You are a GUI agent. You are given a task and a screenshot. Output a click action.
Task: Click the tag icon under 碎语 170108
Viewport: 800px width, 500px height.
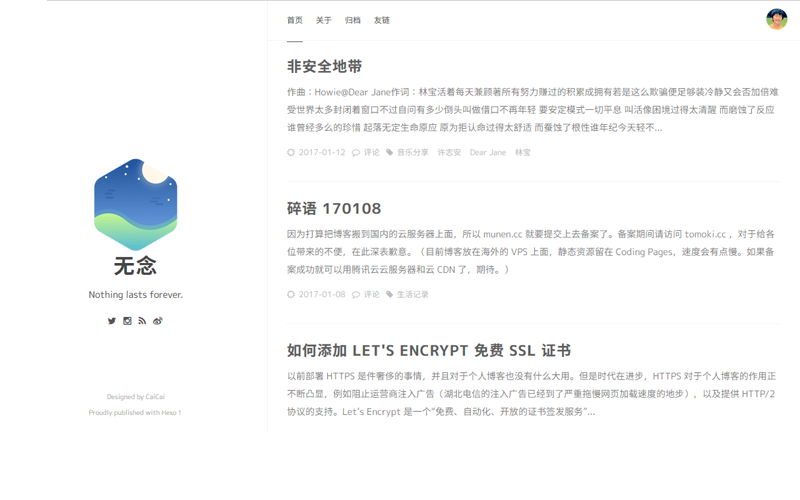point(389,295)
